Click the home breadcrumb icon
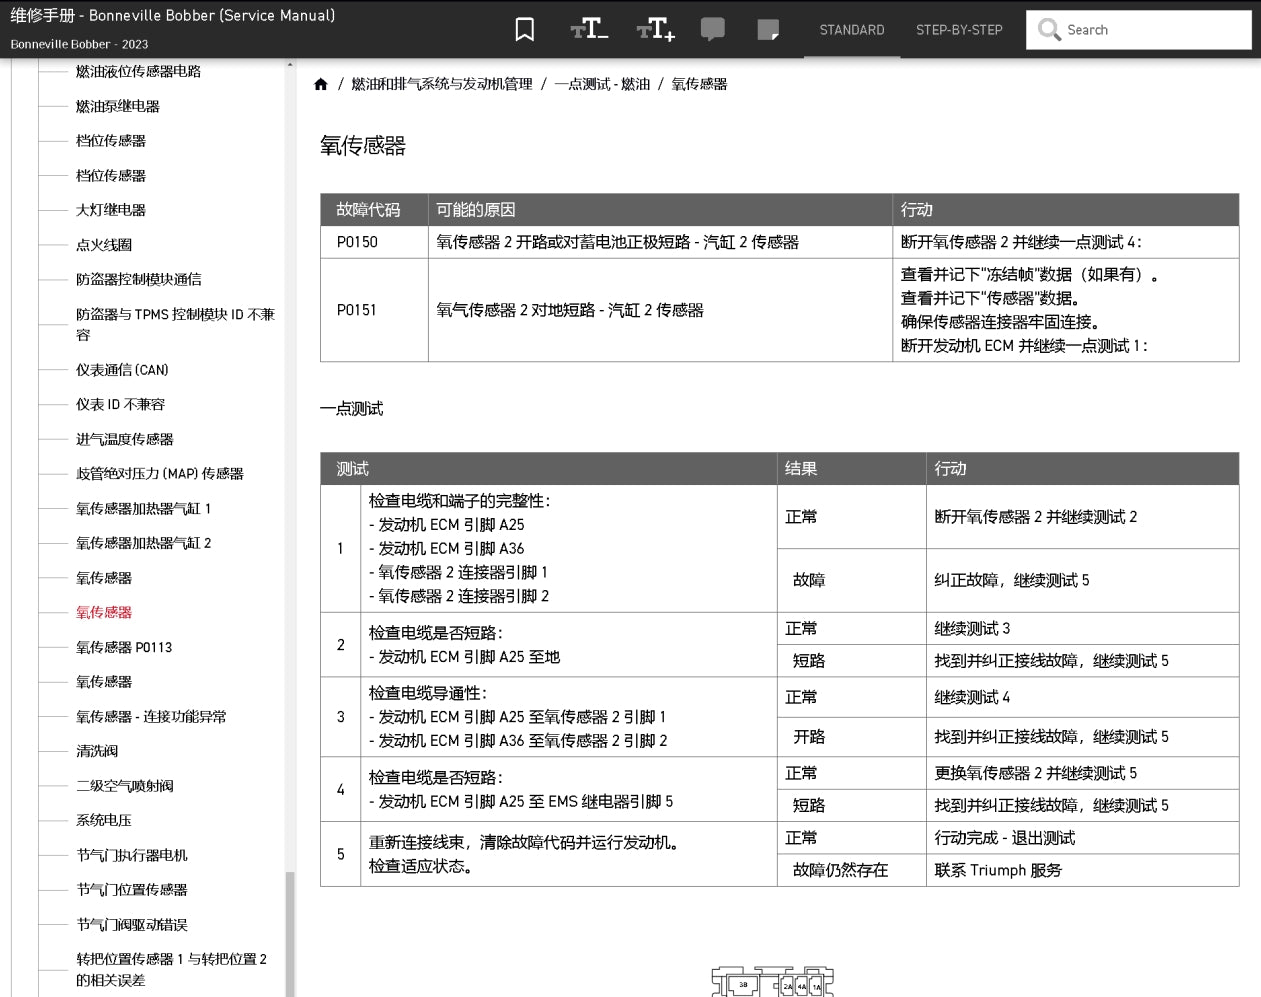 [321, 84]
